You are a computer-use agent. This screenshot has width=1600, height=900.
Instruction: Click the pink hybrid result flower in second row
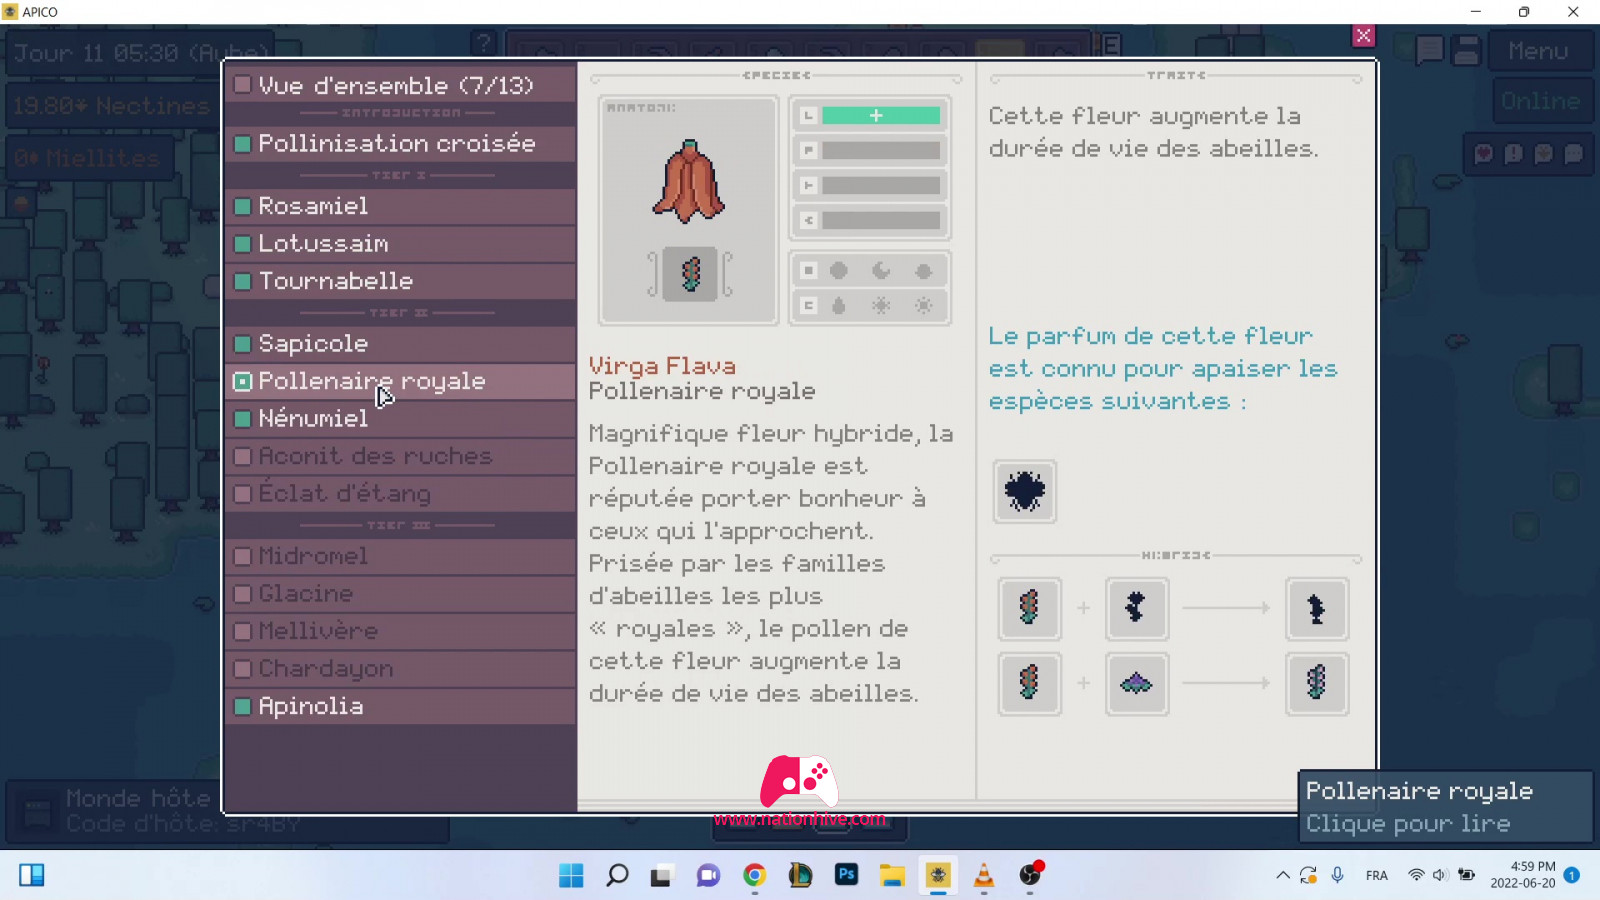click(x=1317, y=684)
